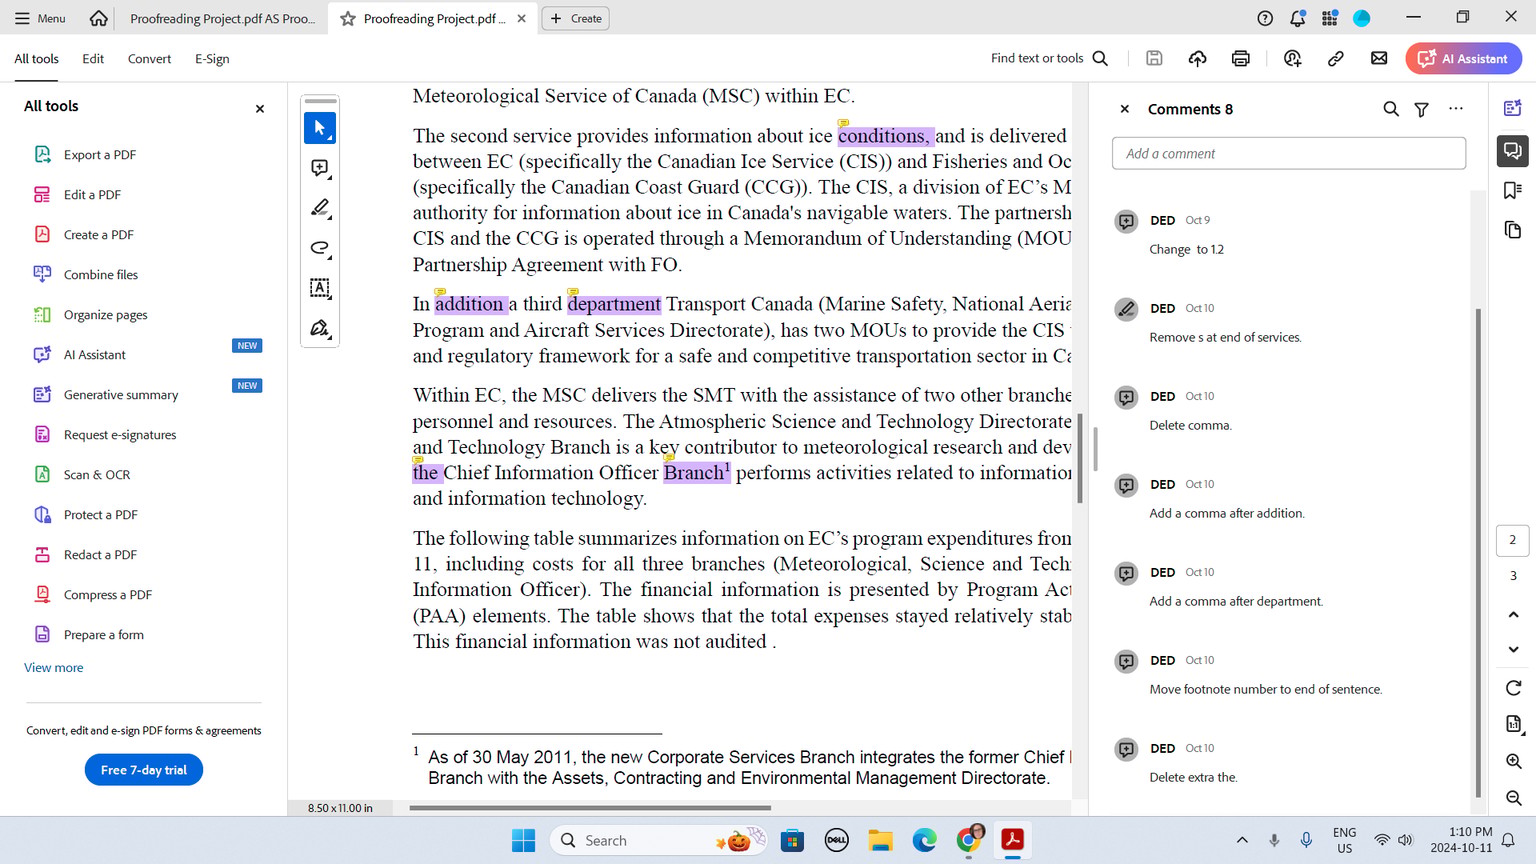Go to previous page with up chevron
The width and height of the screenshot is (1536, 864).
[x=1513, y=614]
